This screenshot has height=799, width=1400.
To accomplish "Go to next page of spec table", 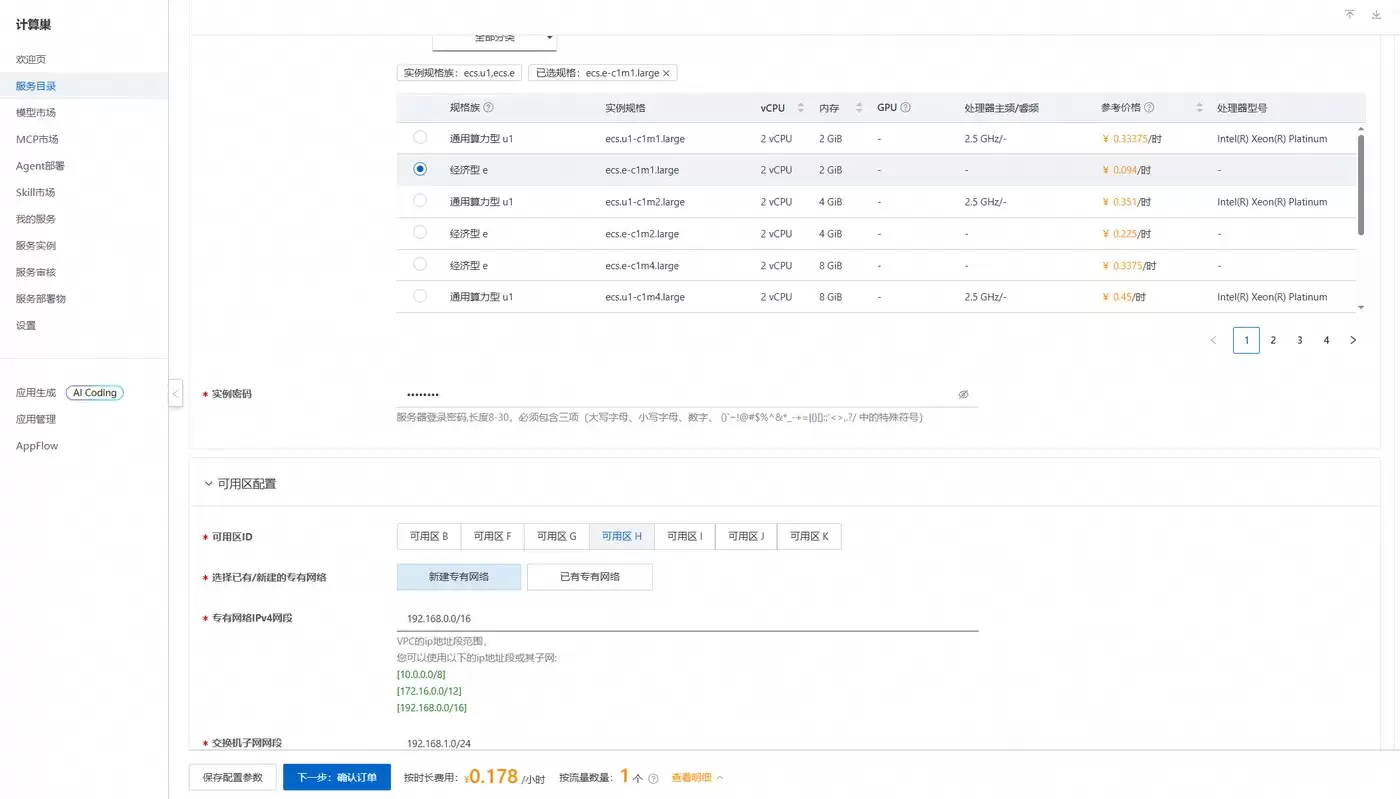I will tap(1353, 340).
